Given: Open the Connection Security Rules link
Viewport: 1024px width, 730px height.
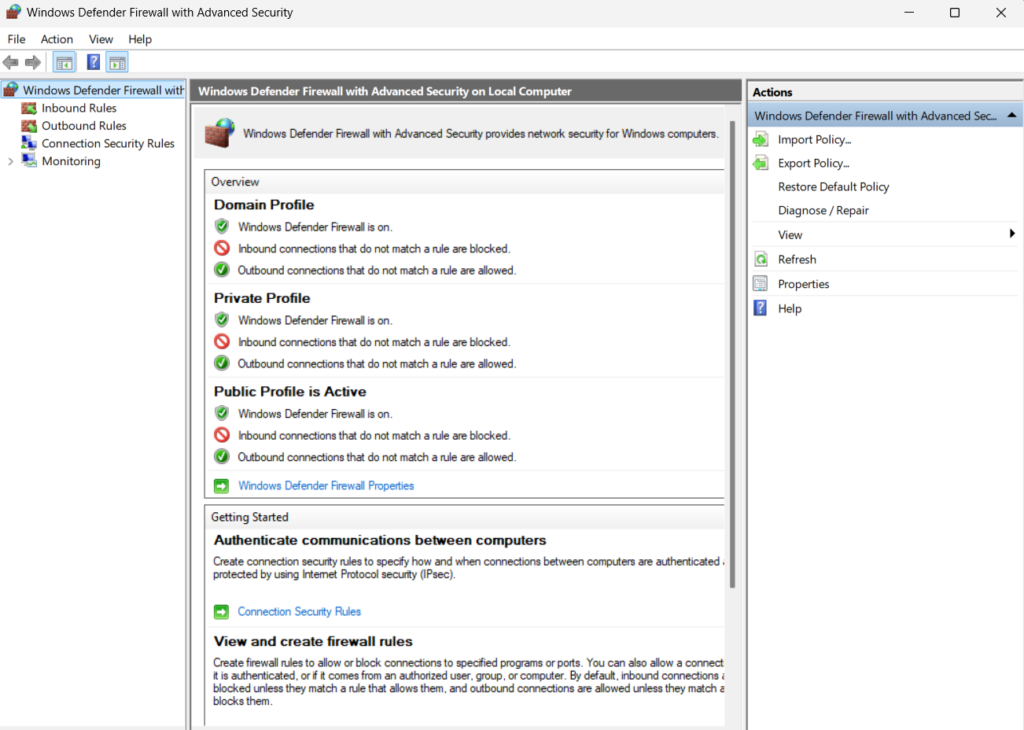Looking at the screenshot, I should tap(299, 612).
